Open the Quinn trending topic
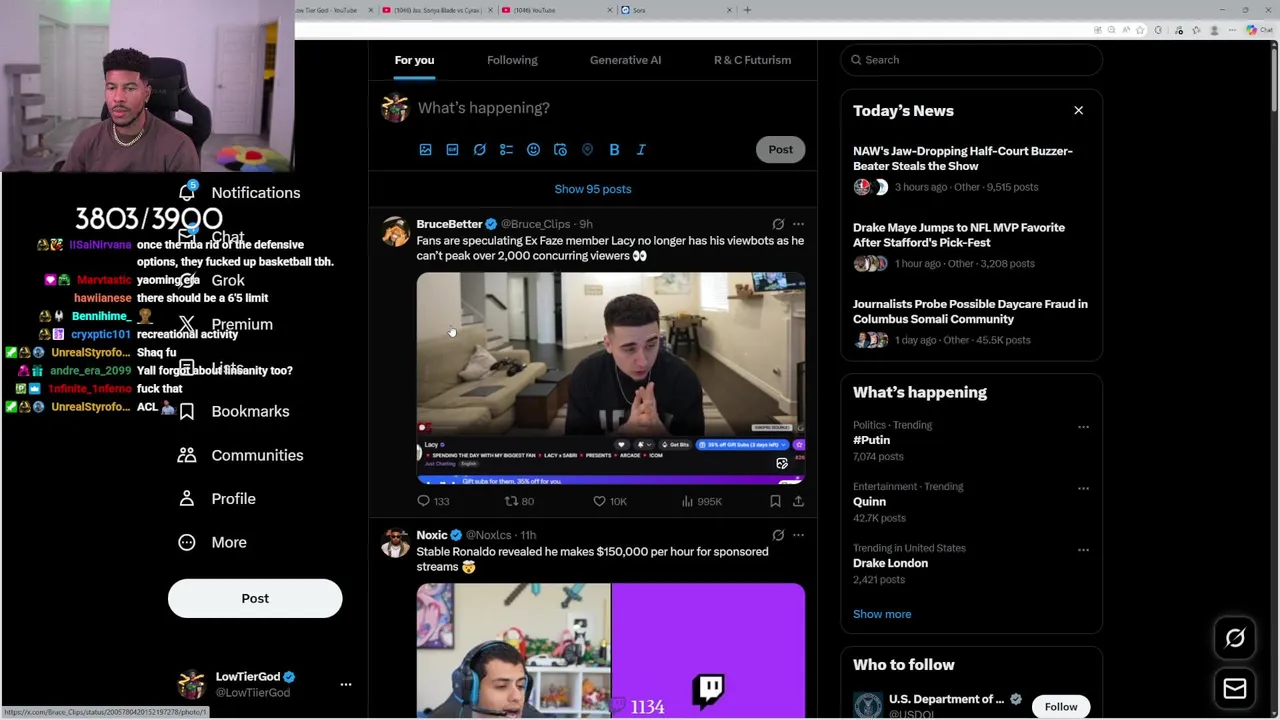The width and height of the screenshot is (1280, 720). point(869,502)
